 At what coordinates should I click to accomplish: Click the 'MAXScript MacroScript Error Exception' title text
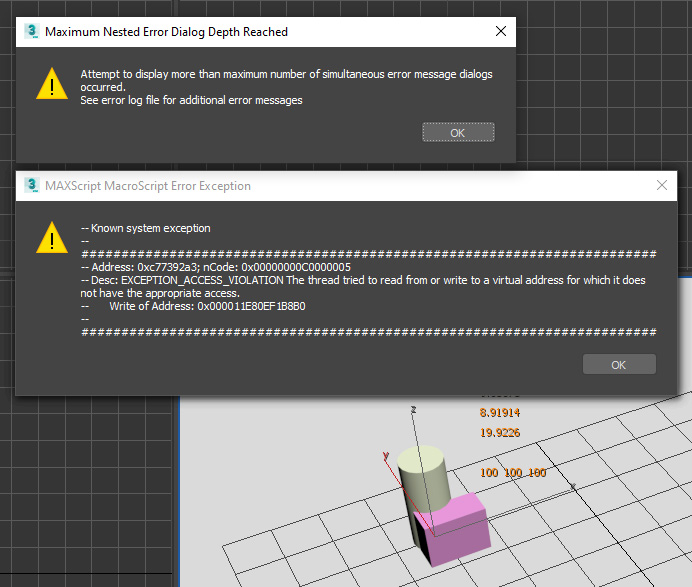(x=148, y=186)
